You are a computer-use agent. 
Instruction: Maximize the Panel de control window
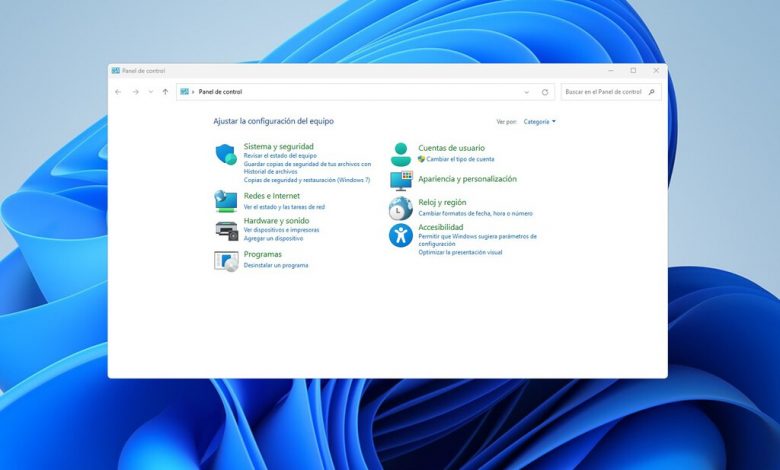633,71
